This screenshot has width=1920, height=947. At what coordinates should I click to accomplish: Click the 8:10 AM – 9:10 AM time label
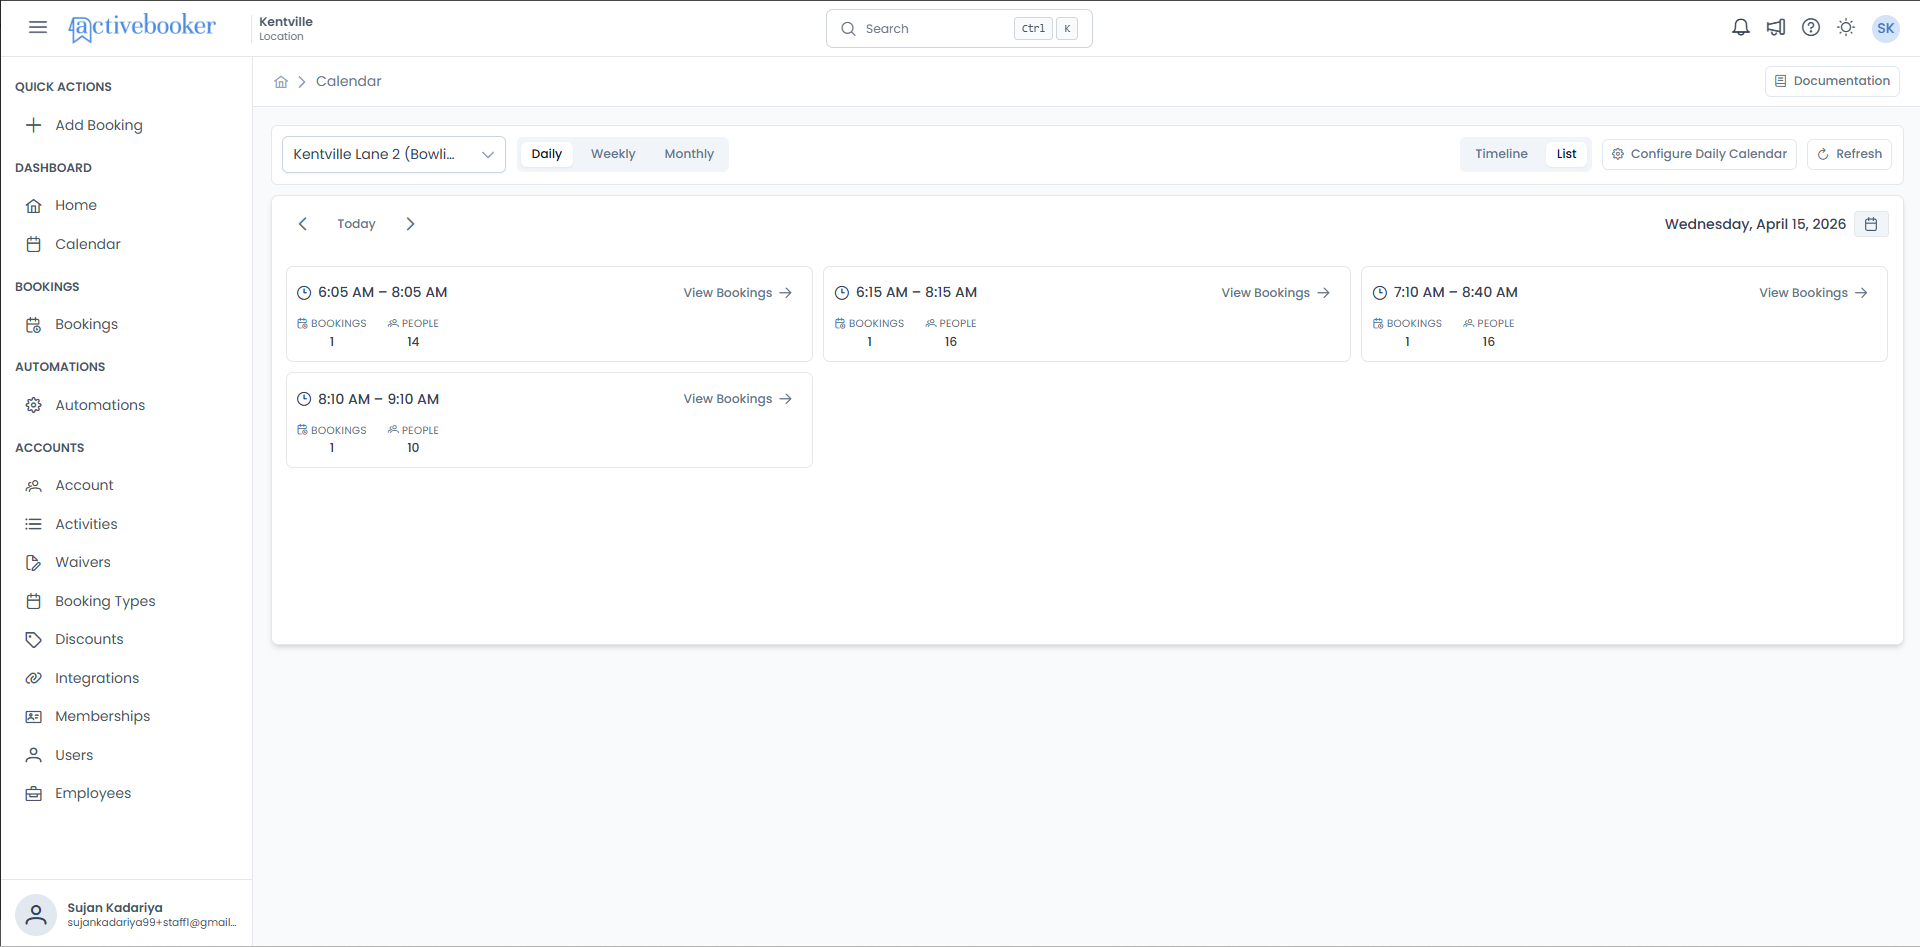[x=378, y=399]
